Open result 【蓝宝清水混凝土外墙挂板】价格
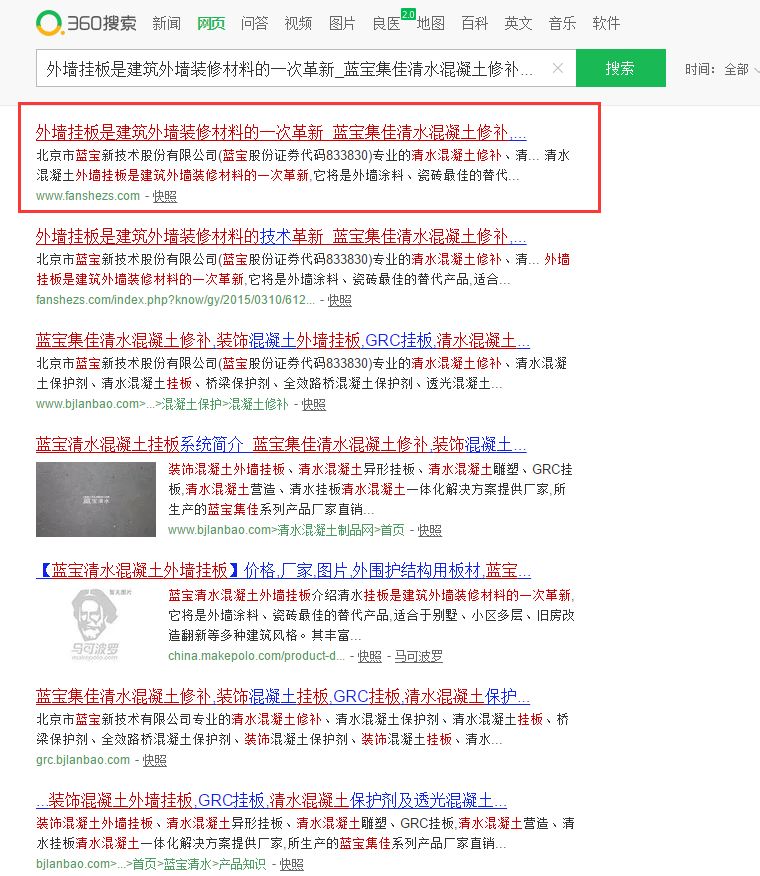760x876 pixels. point(283,570)
